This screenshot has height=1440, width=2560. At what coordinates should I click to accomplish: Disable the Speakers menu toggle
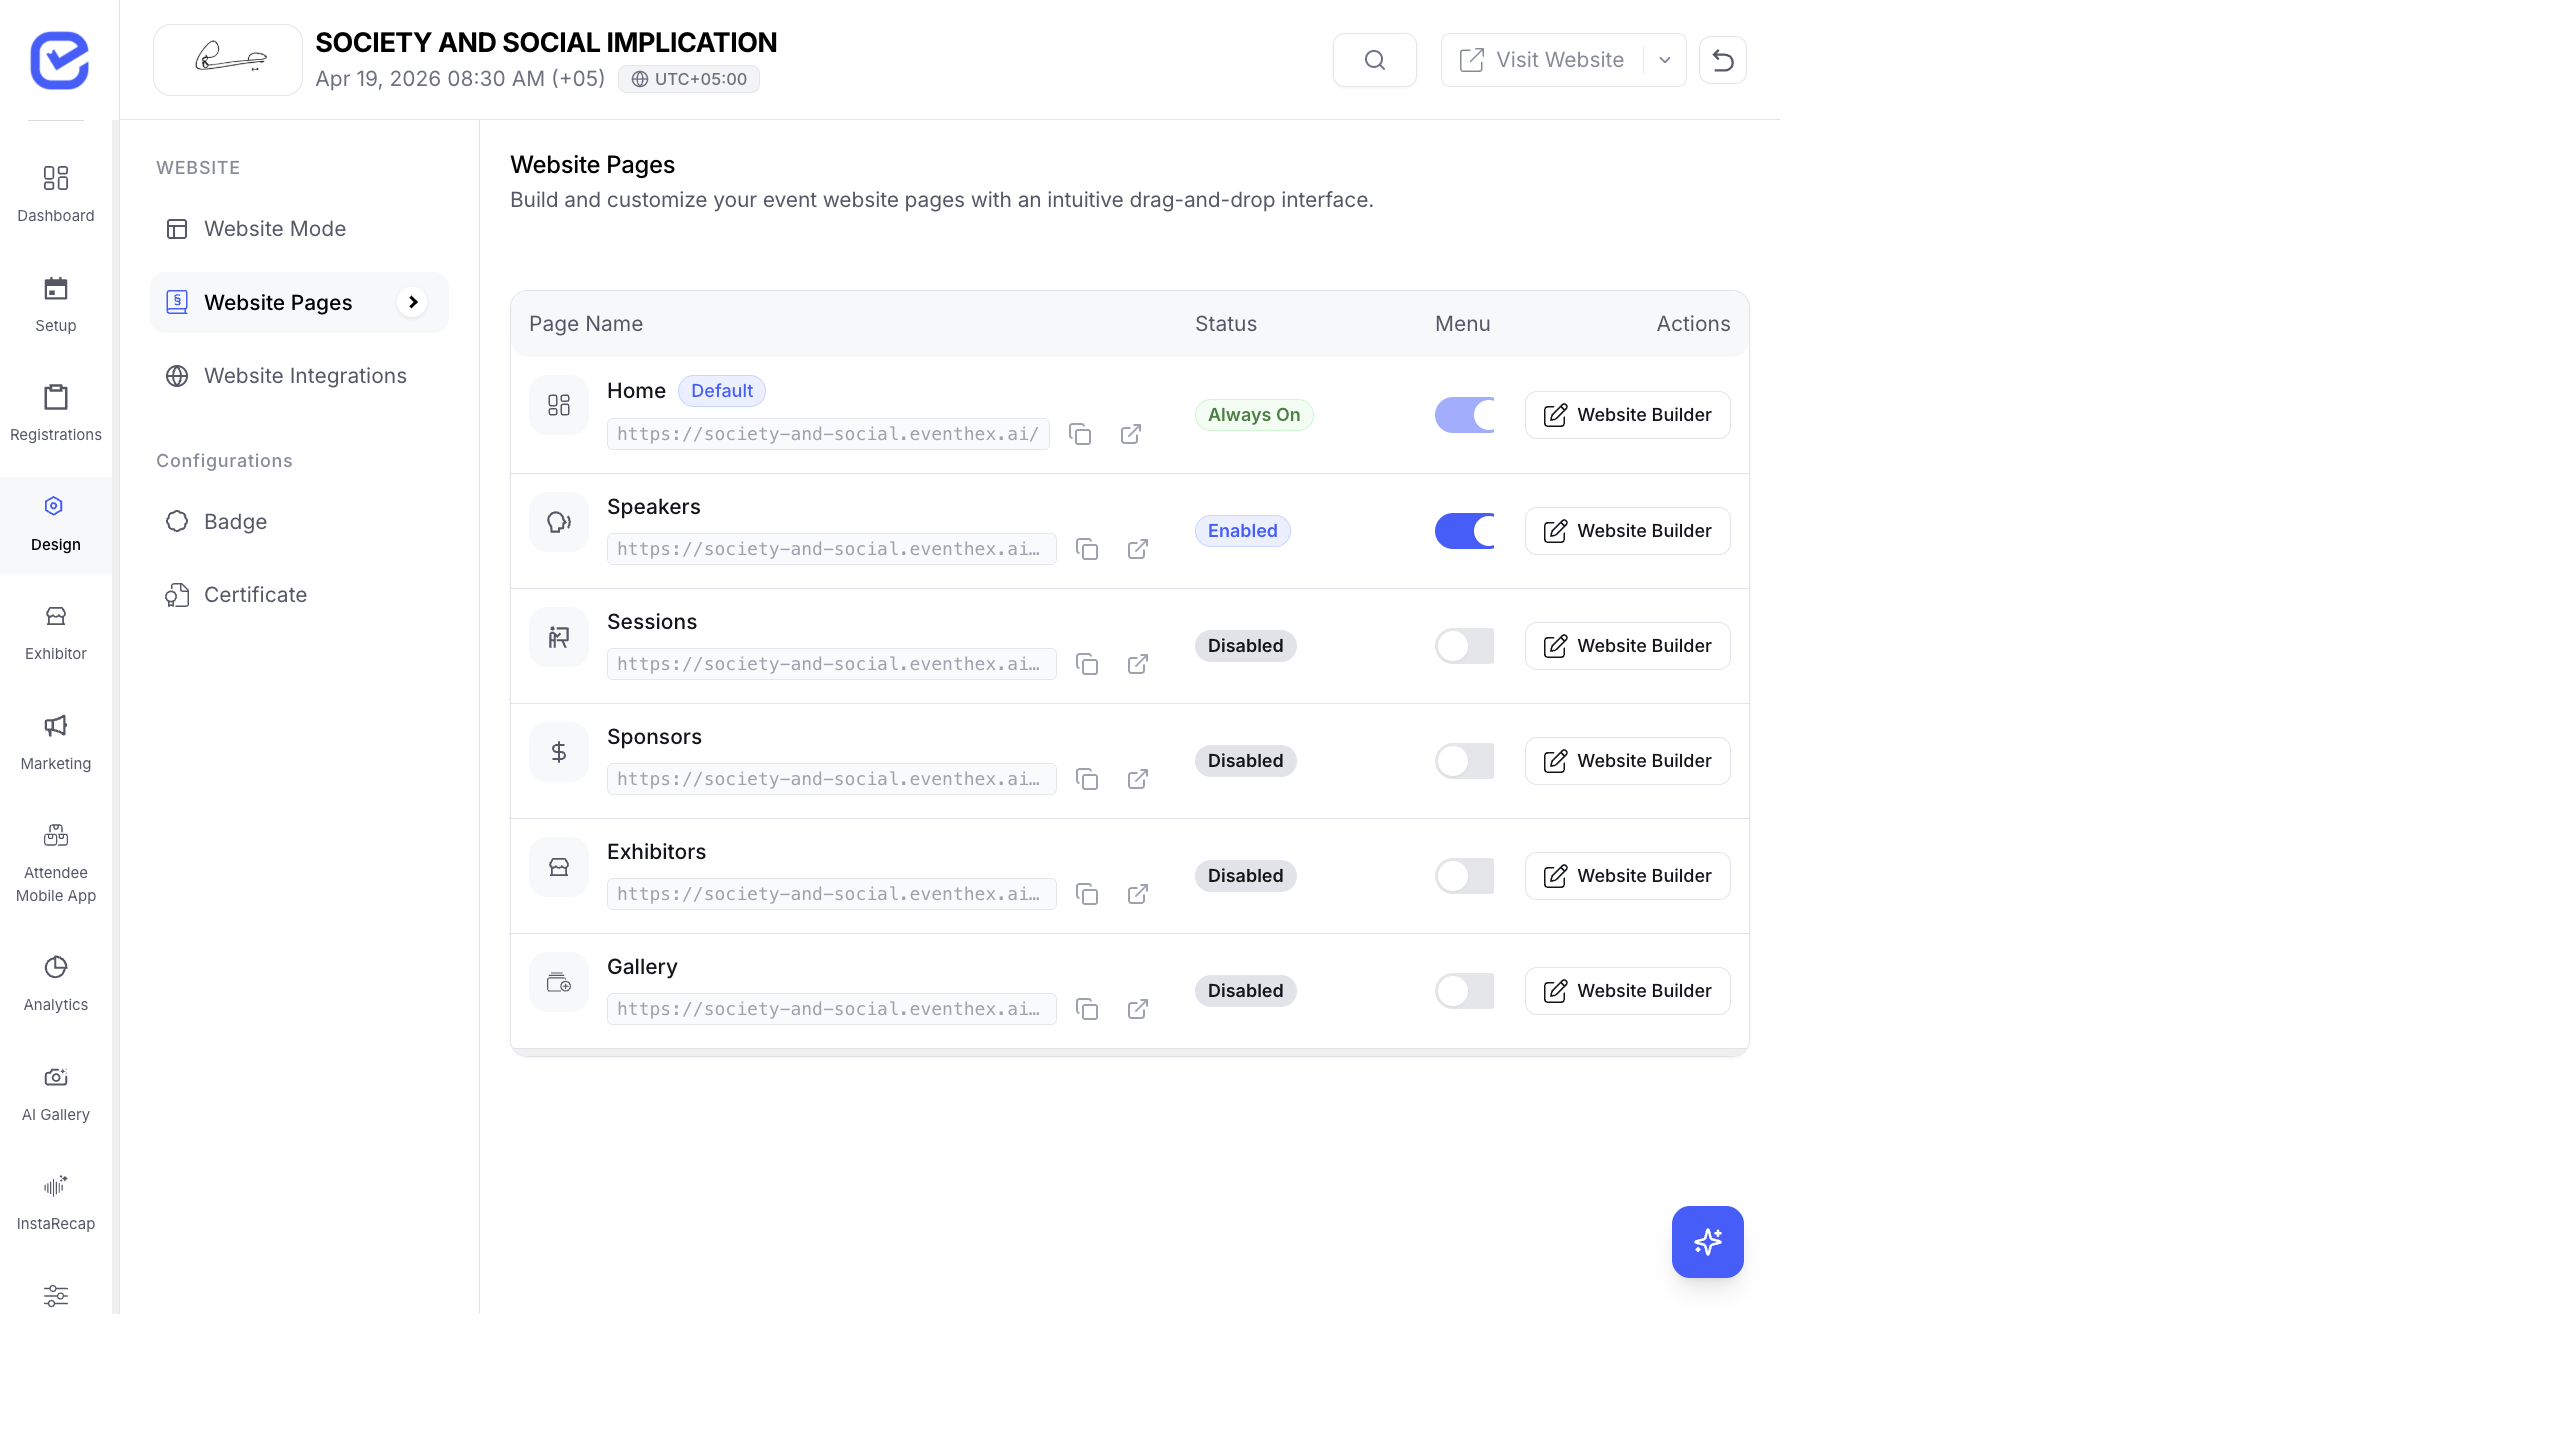1463,531
